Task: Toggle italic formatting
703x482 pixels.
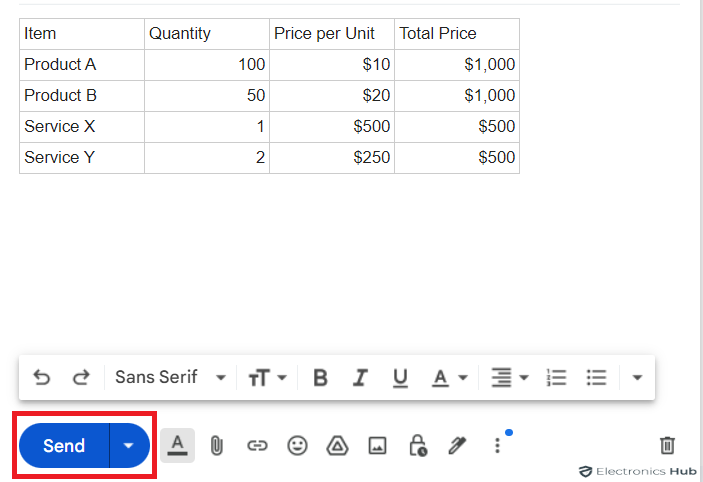Action: coord(360,378)
